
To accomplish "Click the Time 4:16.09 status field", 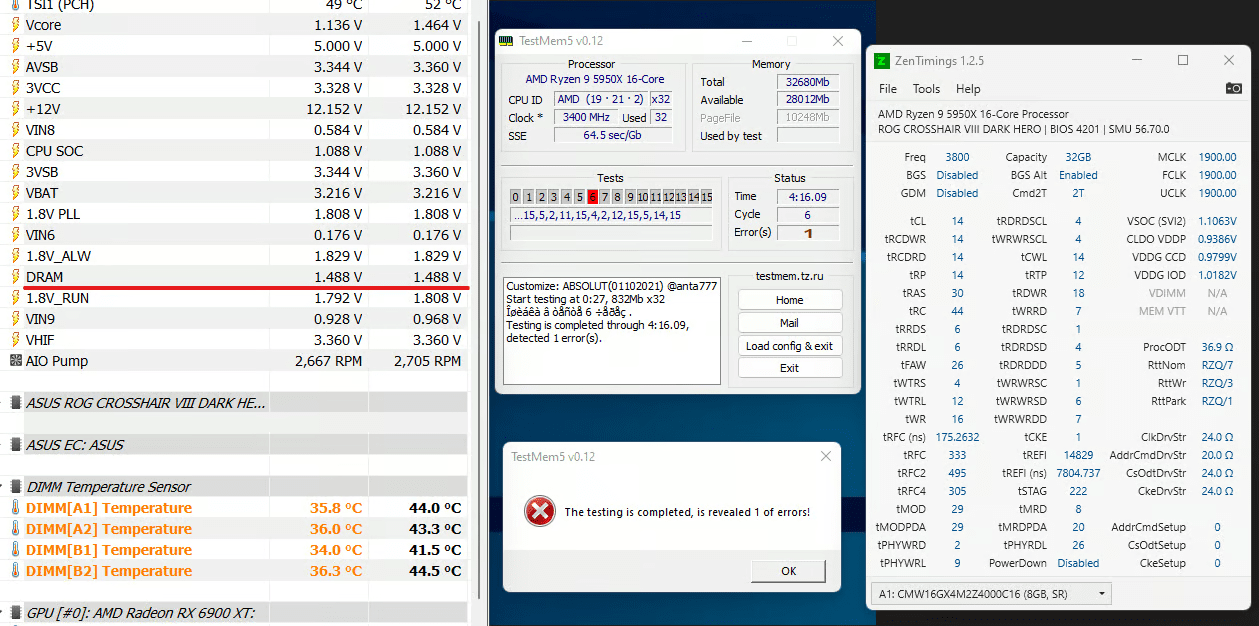I will point(808,197).
